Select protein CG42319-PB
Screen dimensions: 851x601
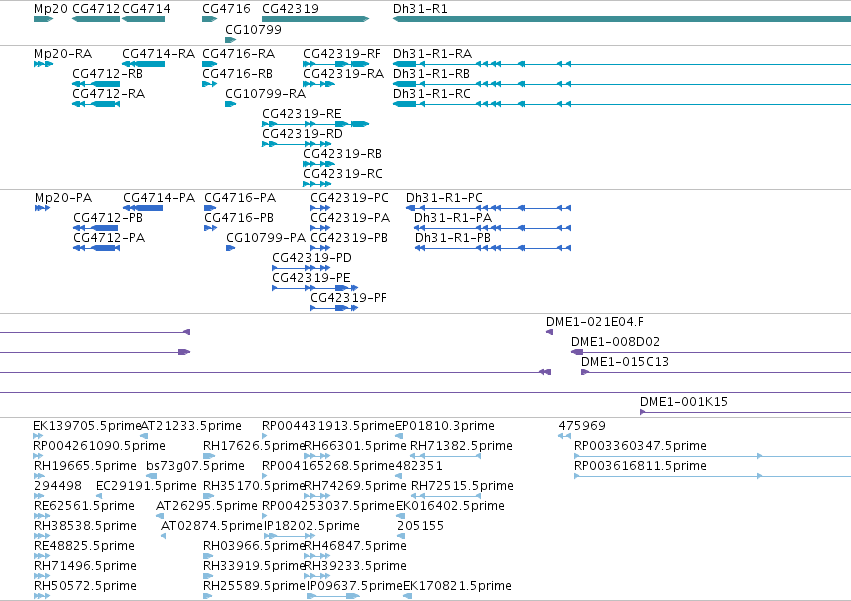tap(349, 238)
